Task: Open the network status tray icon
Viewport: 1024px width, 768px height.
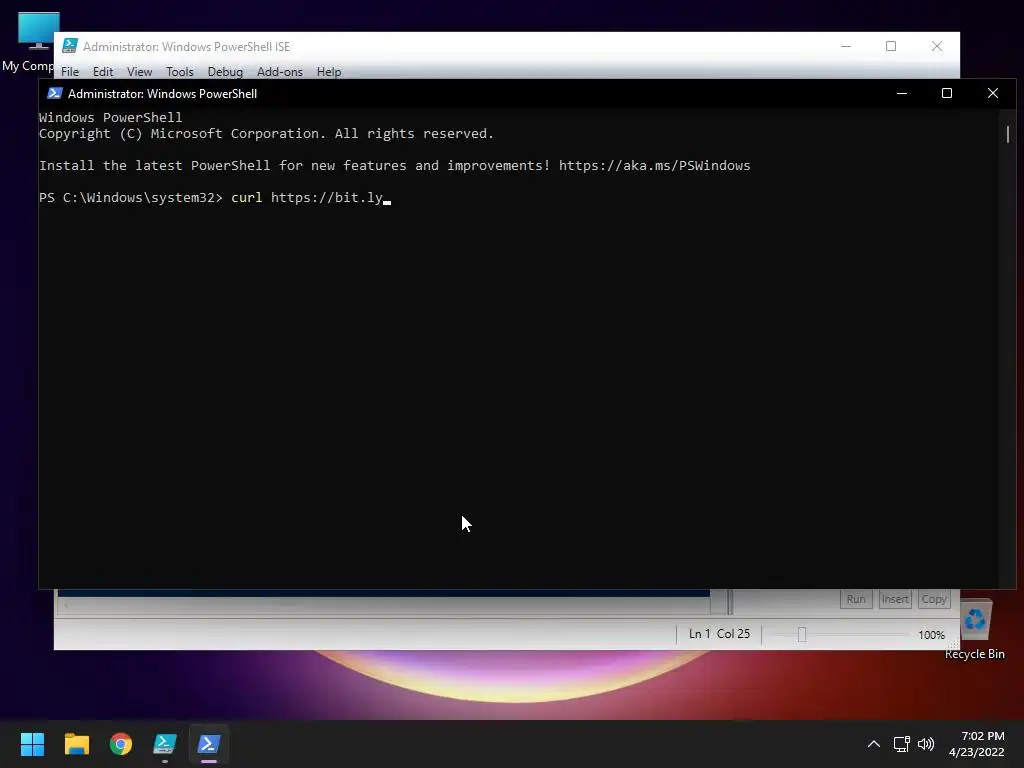Action: click(902, 744)
